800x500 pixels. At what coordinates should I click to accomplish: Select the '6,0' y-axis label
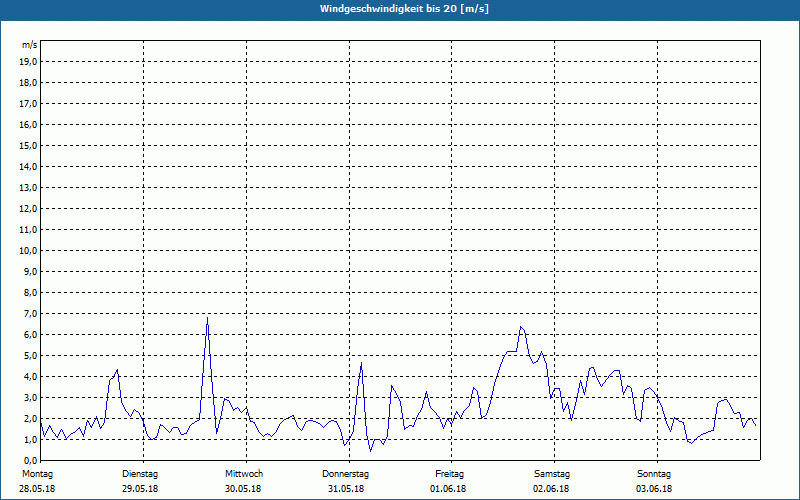pos(30,334)
